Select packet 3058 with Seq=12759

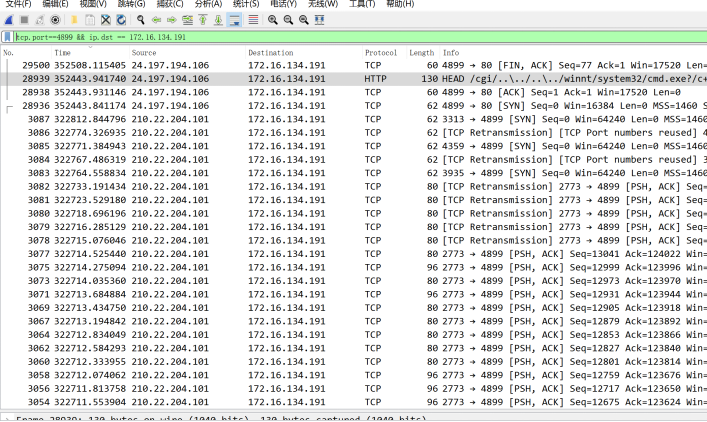354,375
